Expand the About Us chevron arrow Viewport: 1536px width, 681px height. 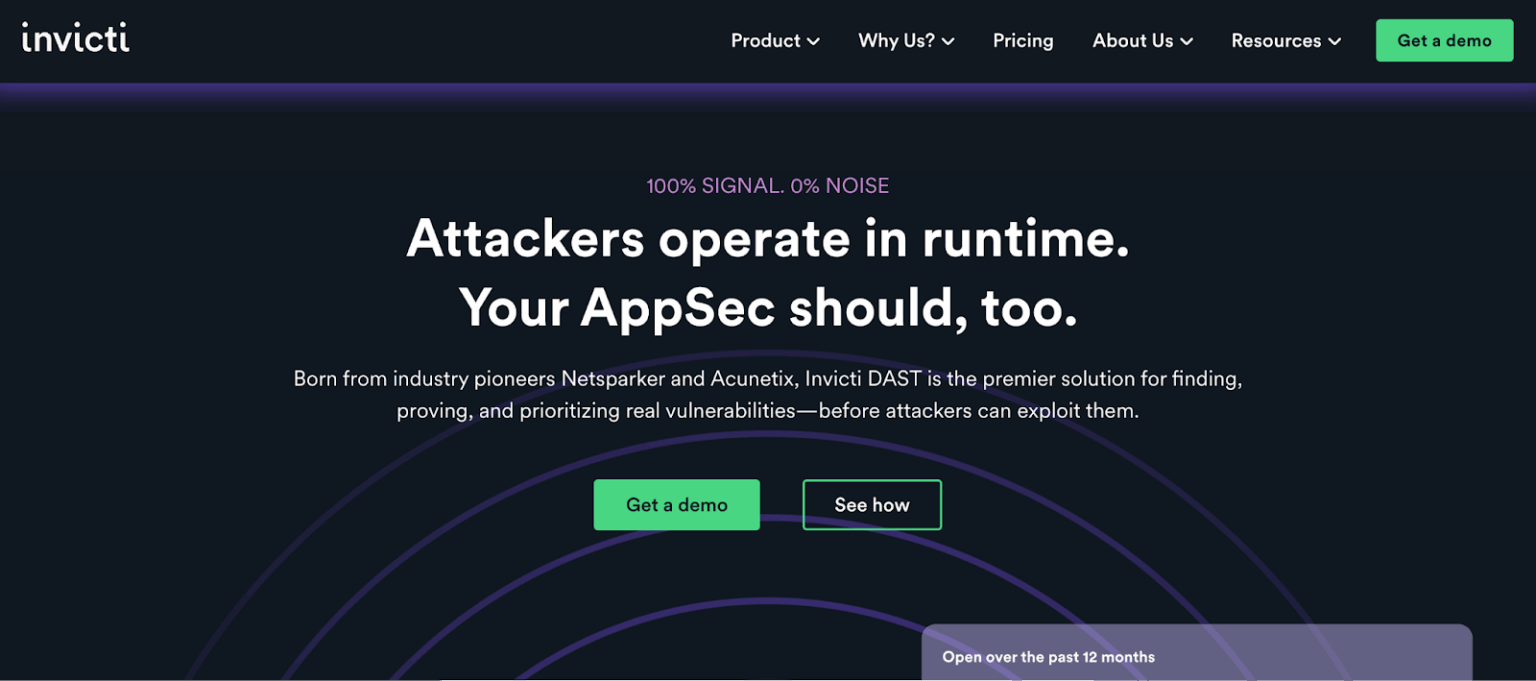point(1187,42)
